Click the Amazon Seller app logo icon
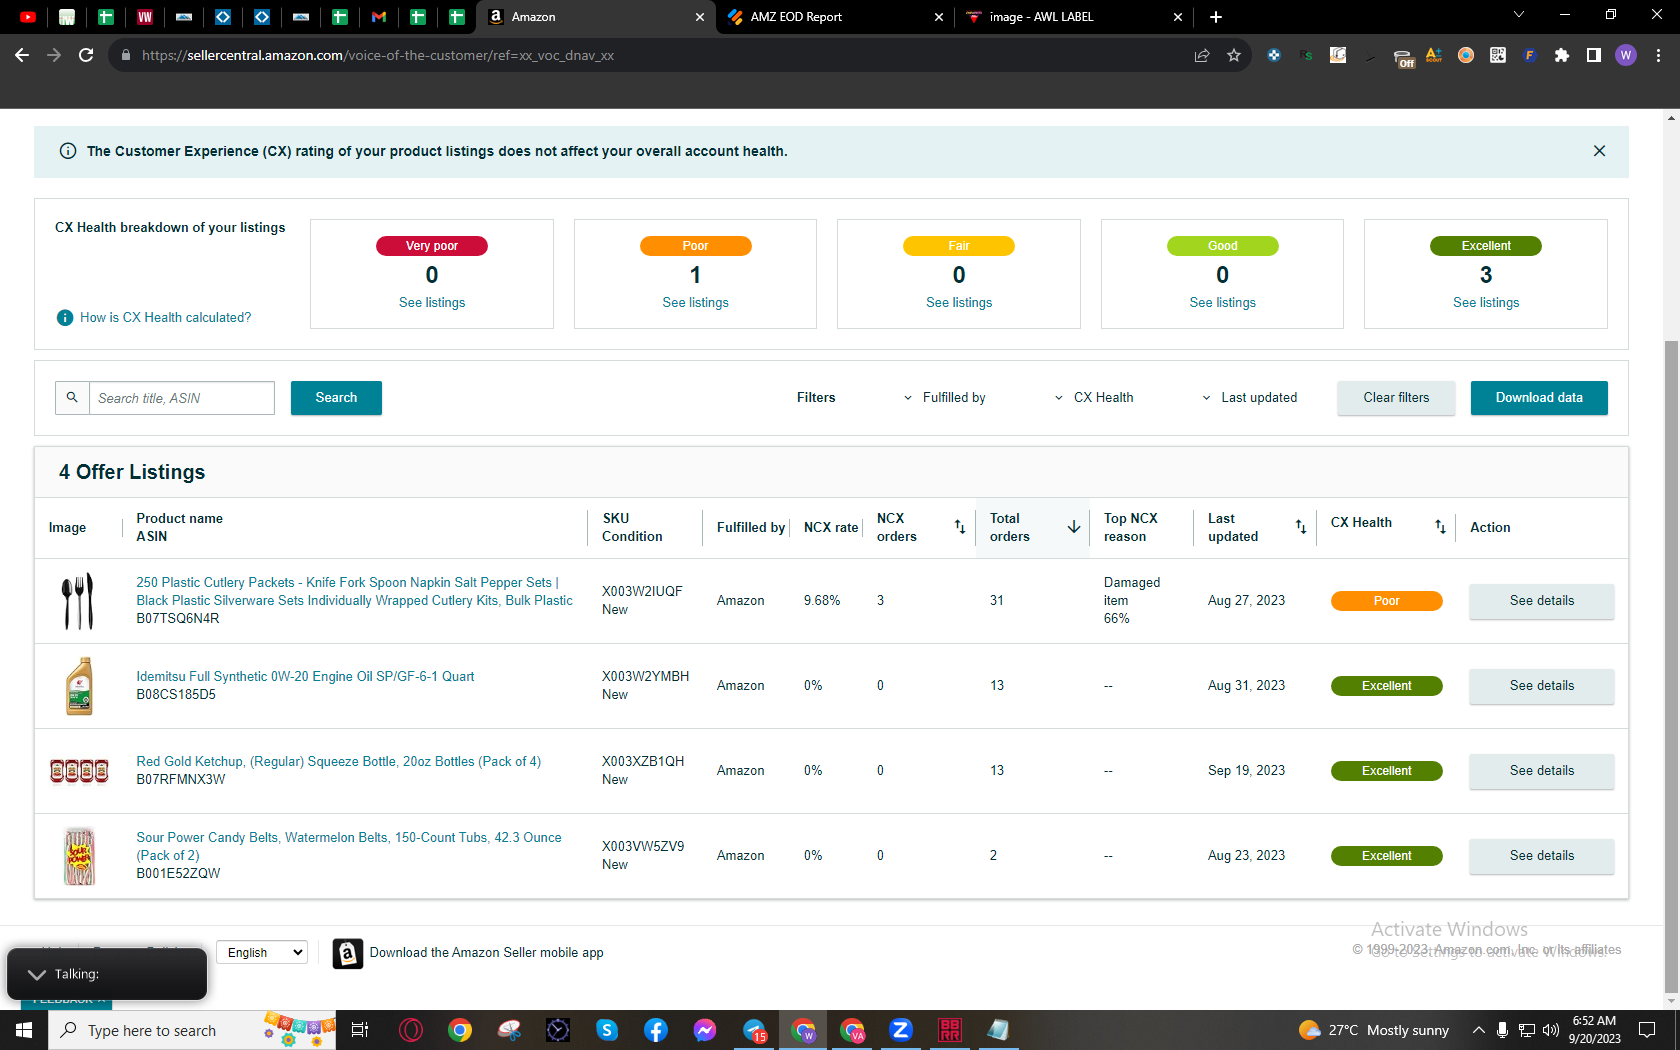Viewport: 1680px width, 1050px height. (x=347, y=954)
